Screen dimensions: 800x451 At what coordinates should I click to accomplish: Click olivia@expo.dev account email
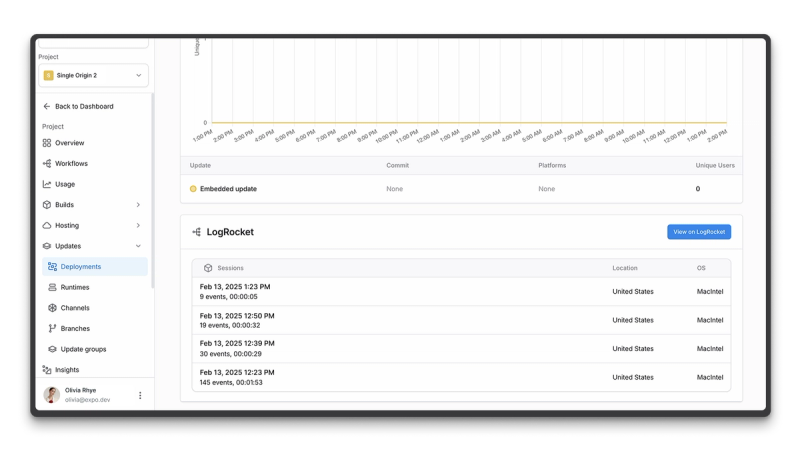pyautogui.click(x=87, y=400)
